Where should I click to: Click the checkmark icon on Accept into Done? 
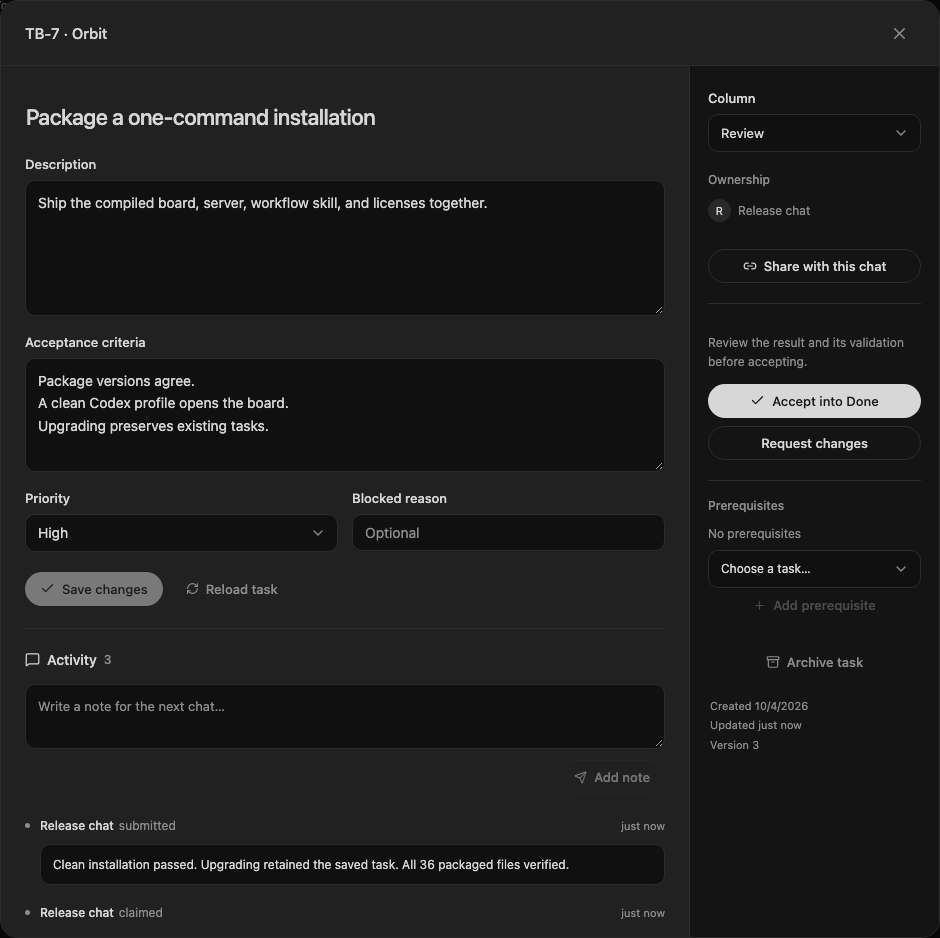click(x=757, y=400)
